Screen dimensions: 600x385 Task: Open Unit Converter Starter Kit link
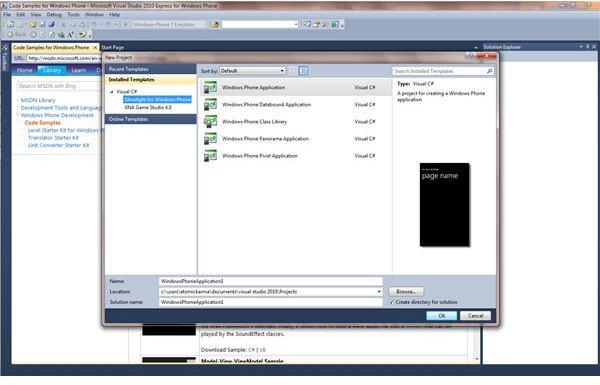(x=59, y=145)
